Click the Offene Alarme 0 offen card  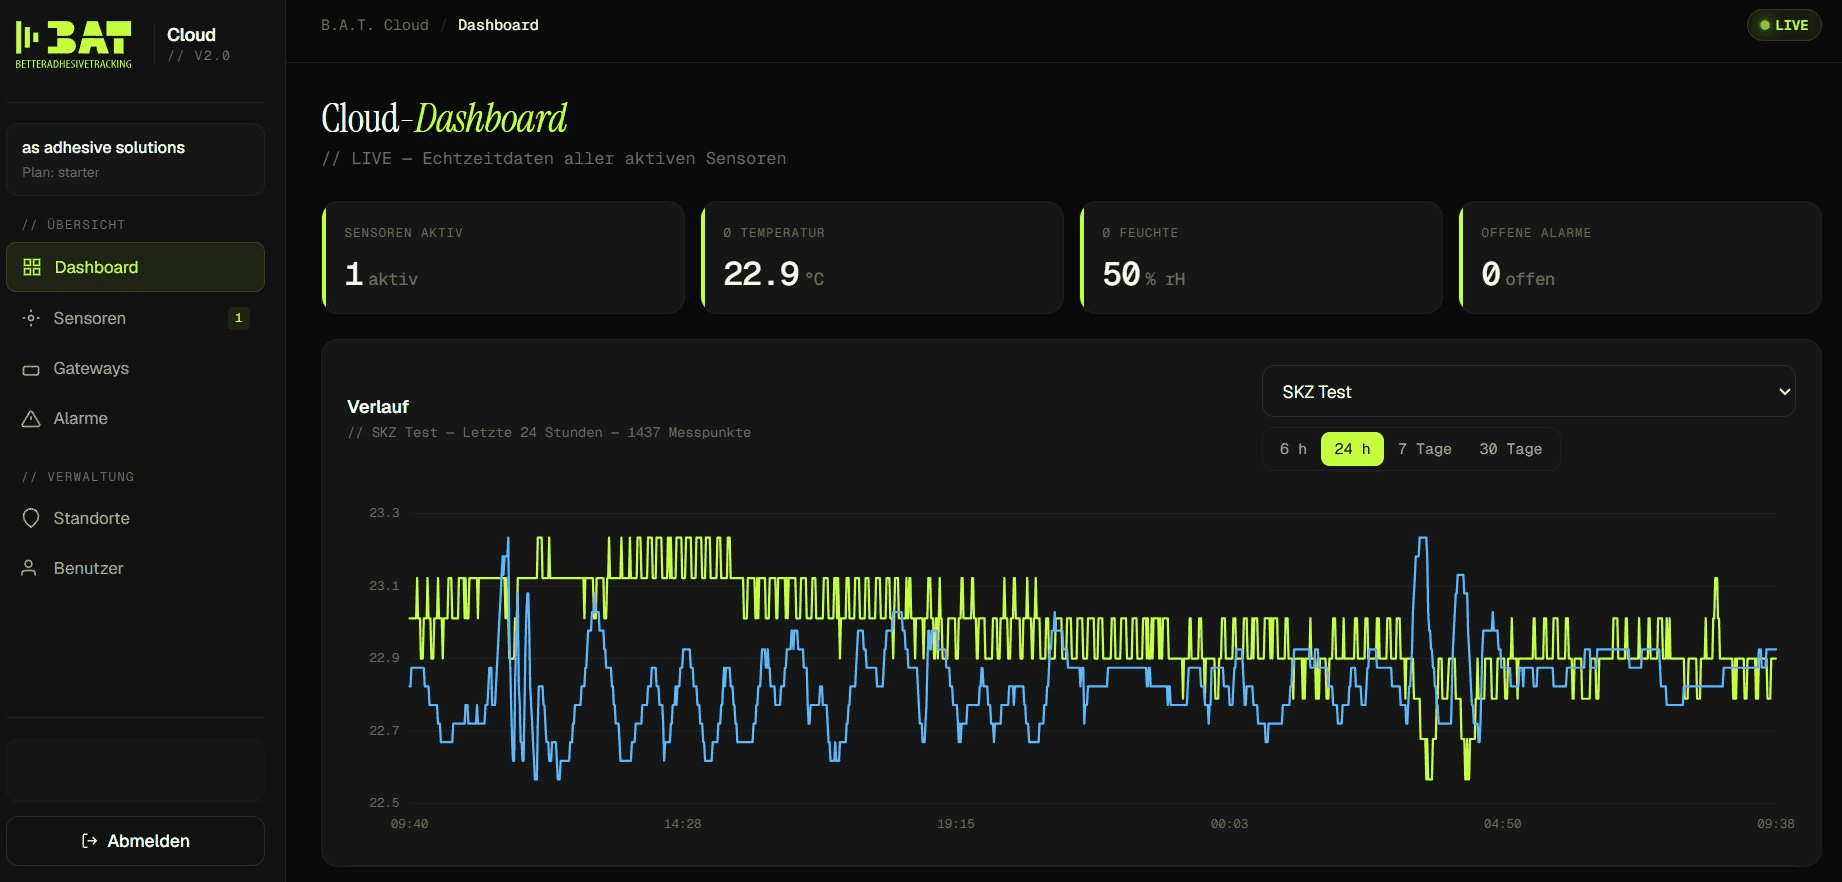[1640, 258]
